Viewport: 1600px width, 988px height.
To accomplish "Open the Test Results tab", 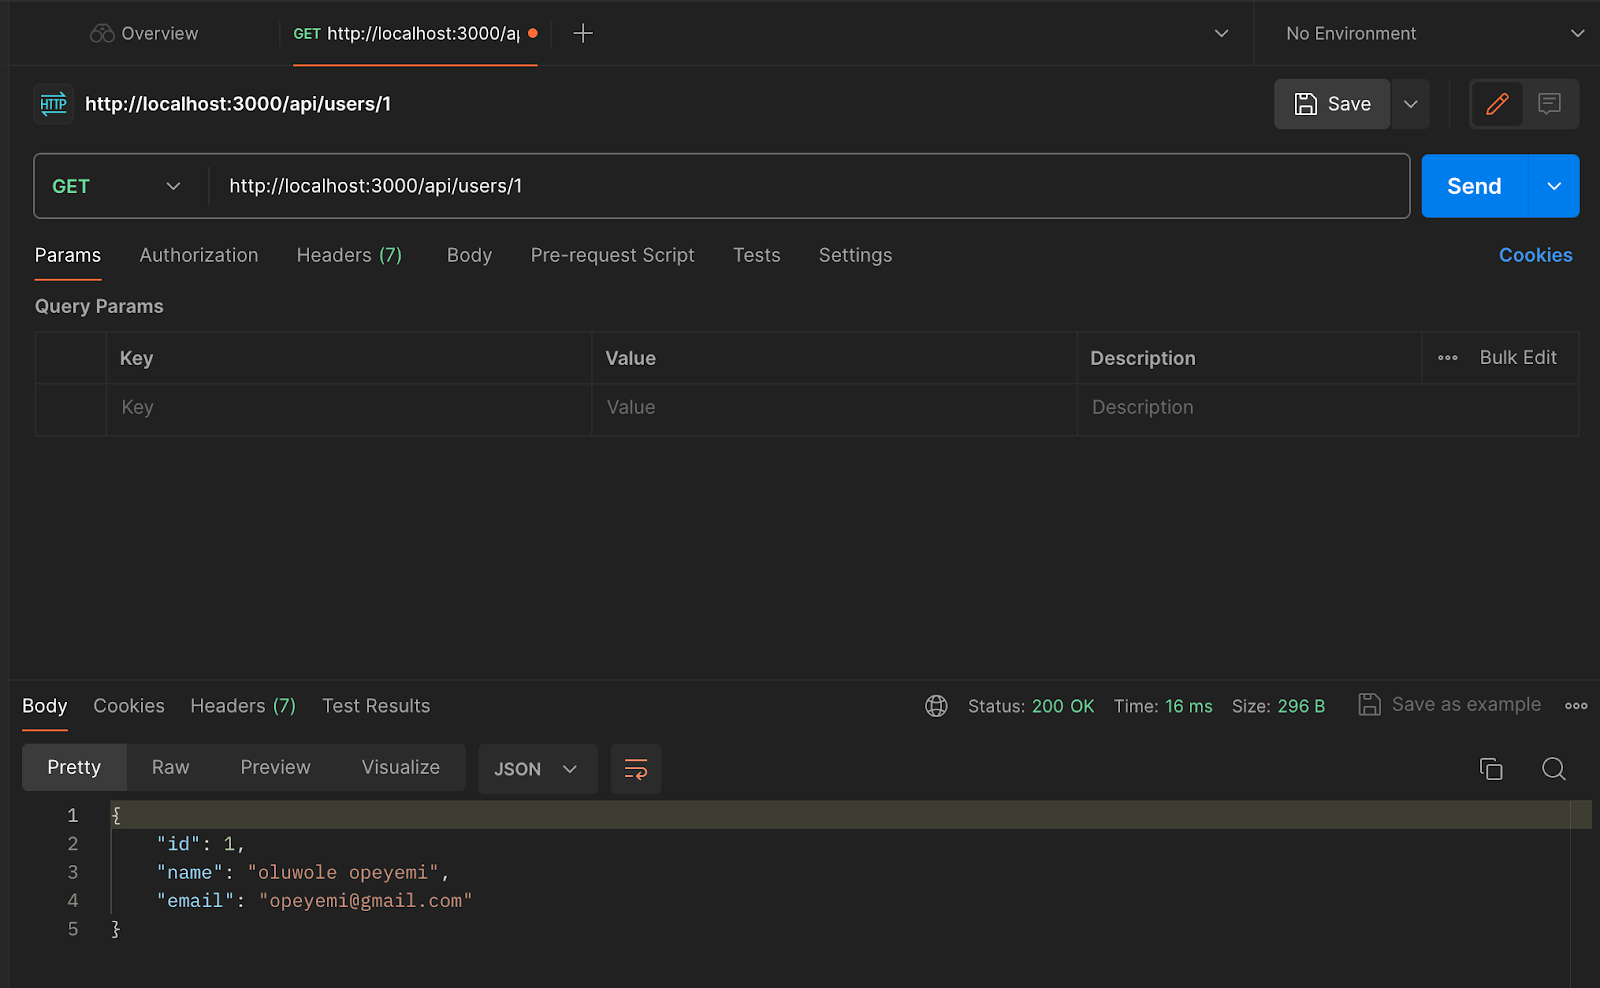I will 376,706.
